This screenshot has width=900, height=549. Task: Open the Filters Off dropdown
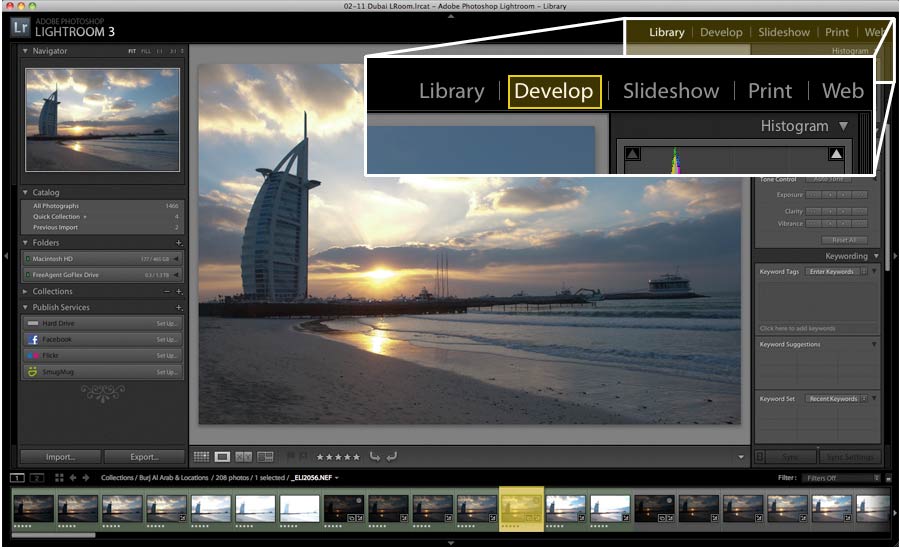[841, 478]
